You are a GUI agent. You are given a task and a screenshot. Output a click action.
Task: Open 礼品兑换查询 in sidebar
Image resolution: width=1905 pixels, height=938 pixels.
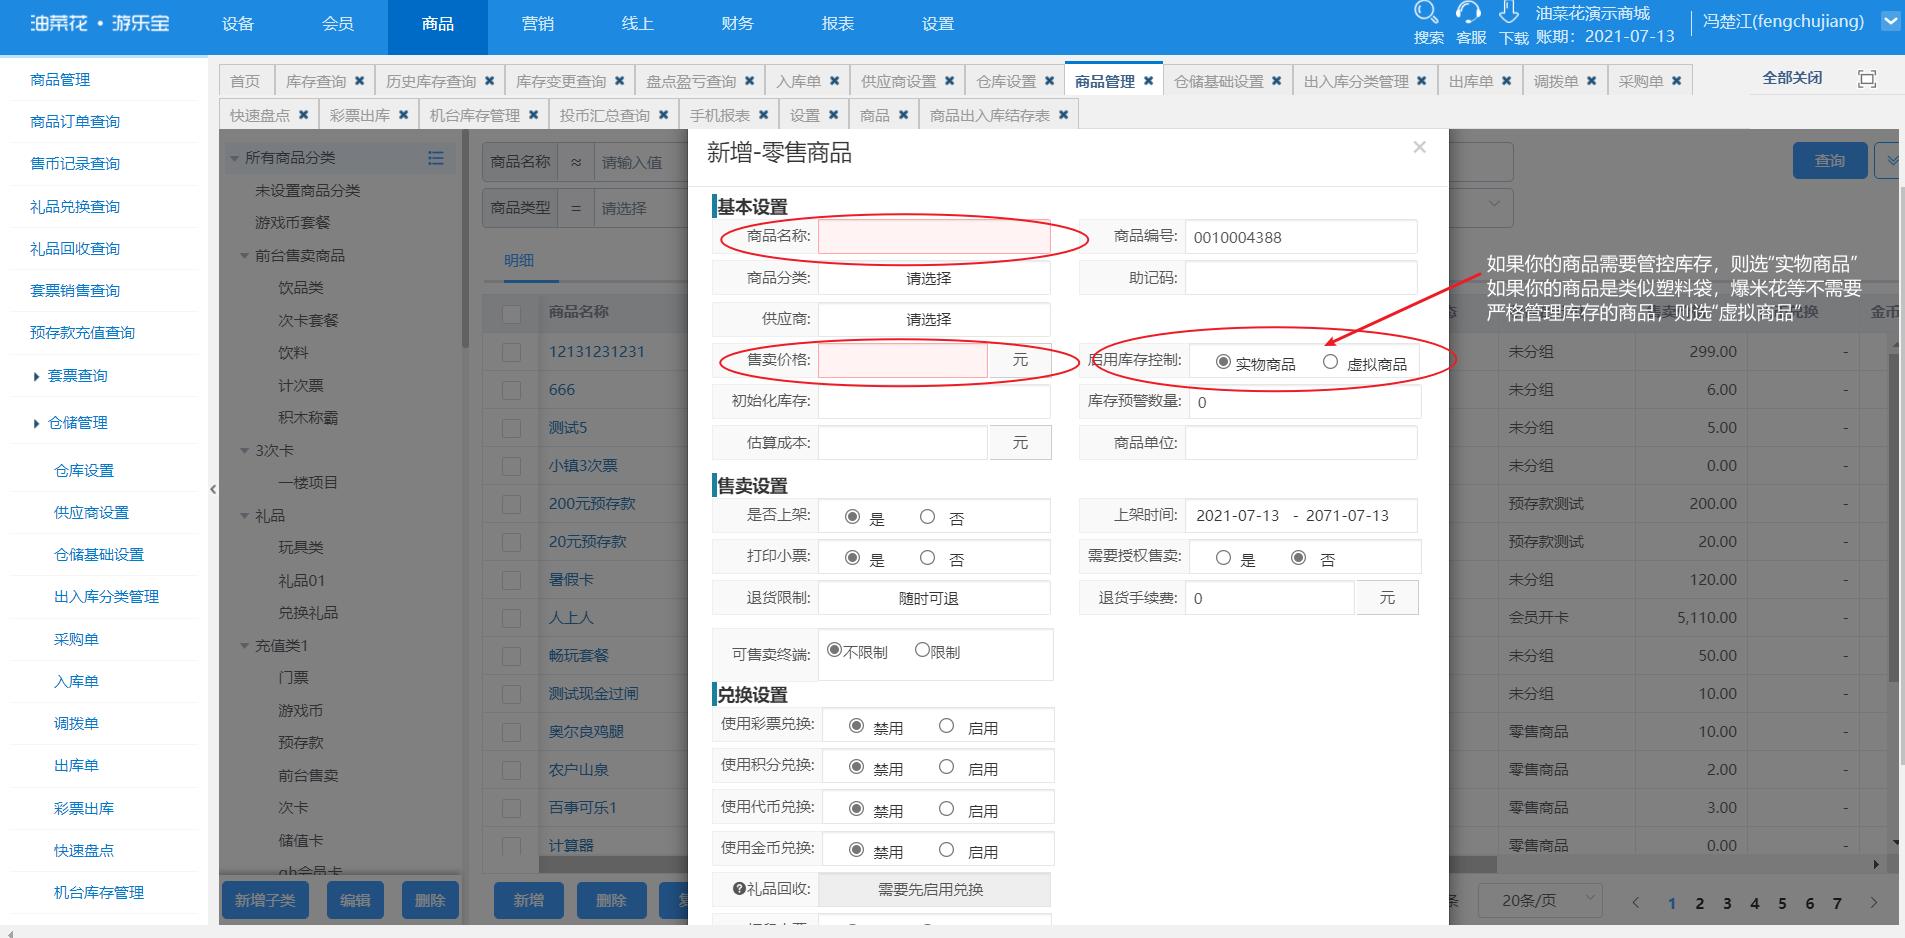click(x=75, y=207)
